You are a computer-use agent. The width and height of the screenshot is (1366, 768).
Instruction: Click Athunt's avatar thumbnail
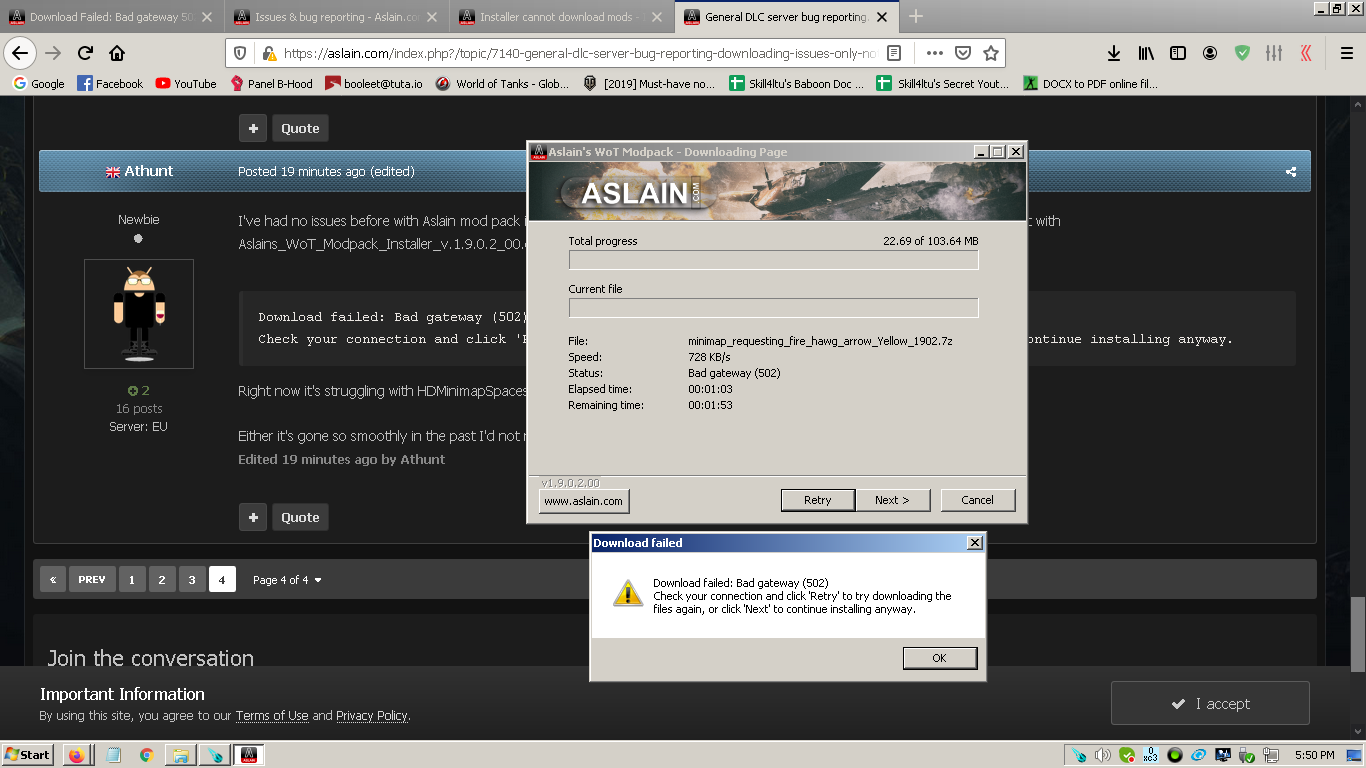coord(139,314)
